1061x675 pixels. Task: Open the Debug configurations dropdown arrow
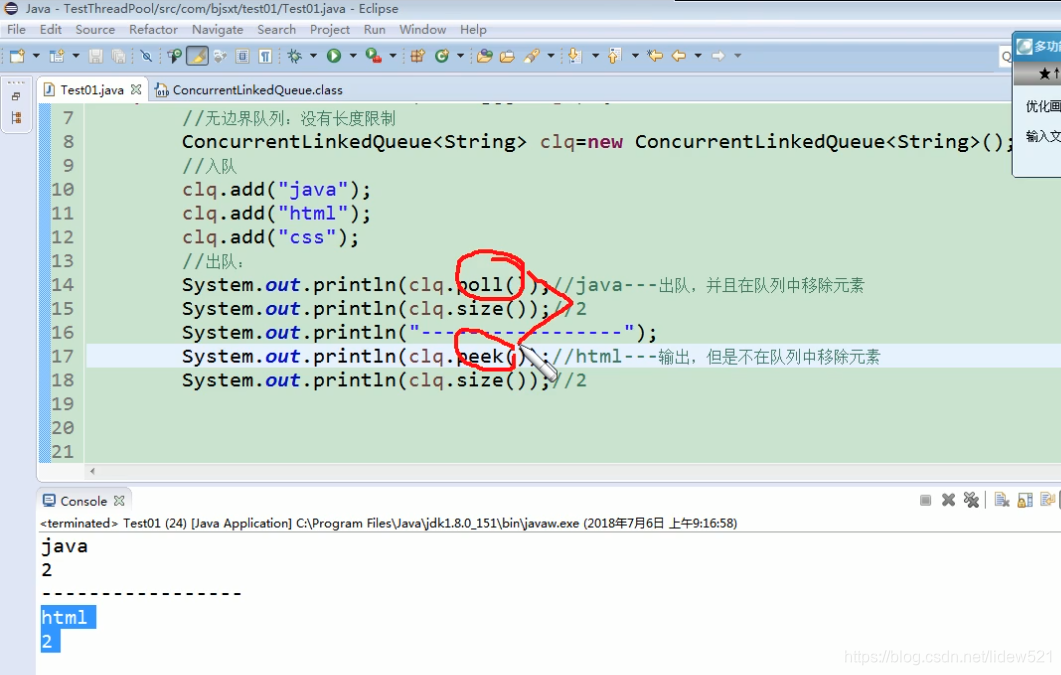click(x=313, y=56)
